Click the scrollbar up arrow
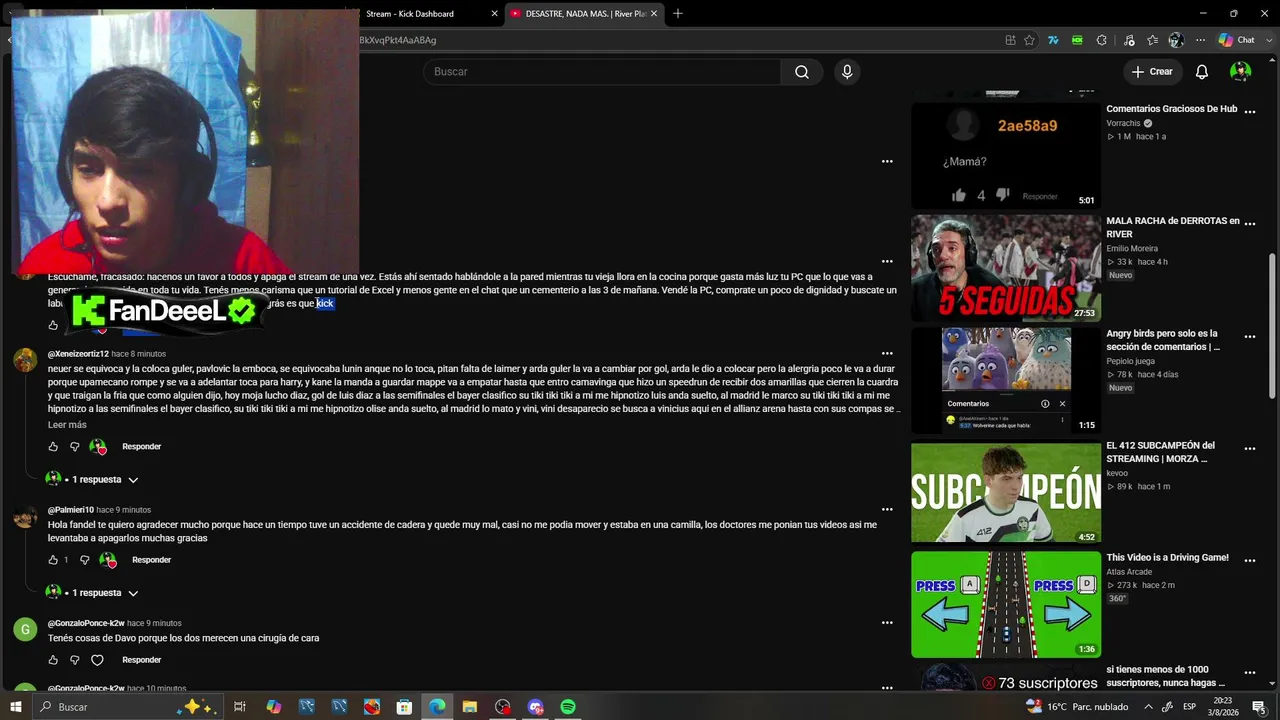 click(1273, 60)
